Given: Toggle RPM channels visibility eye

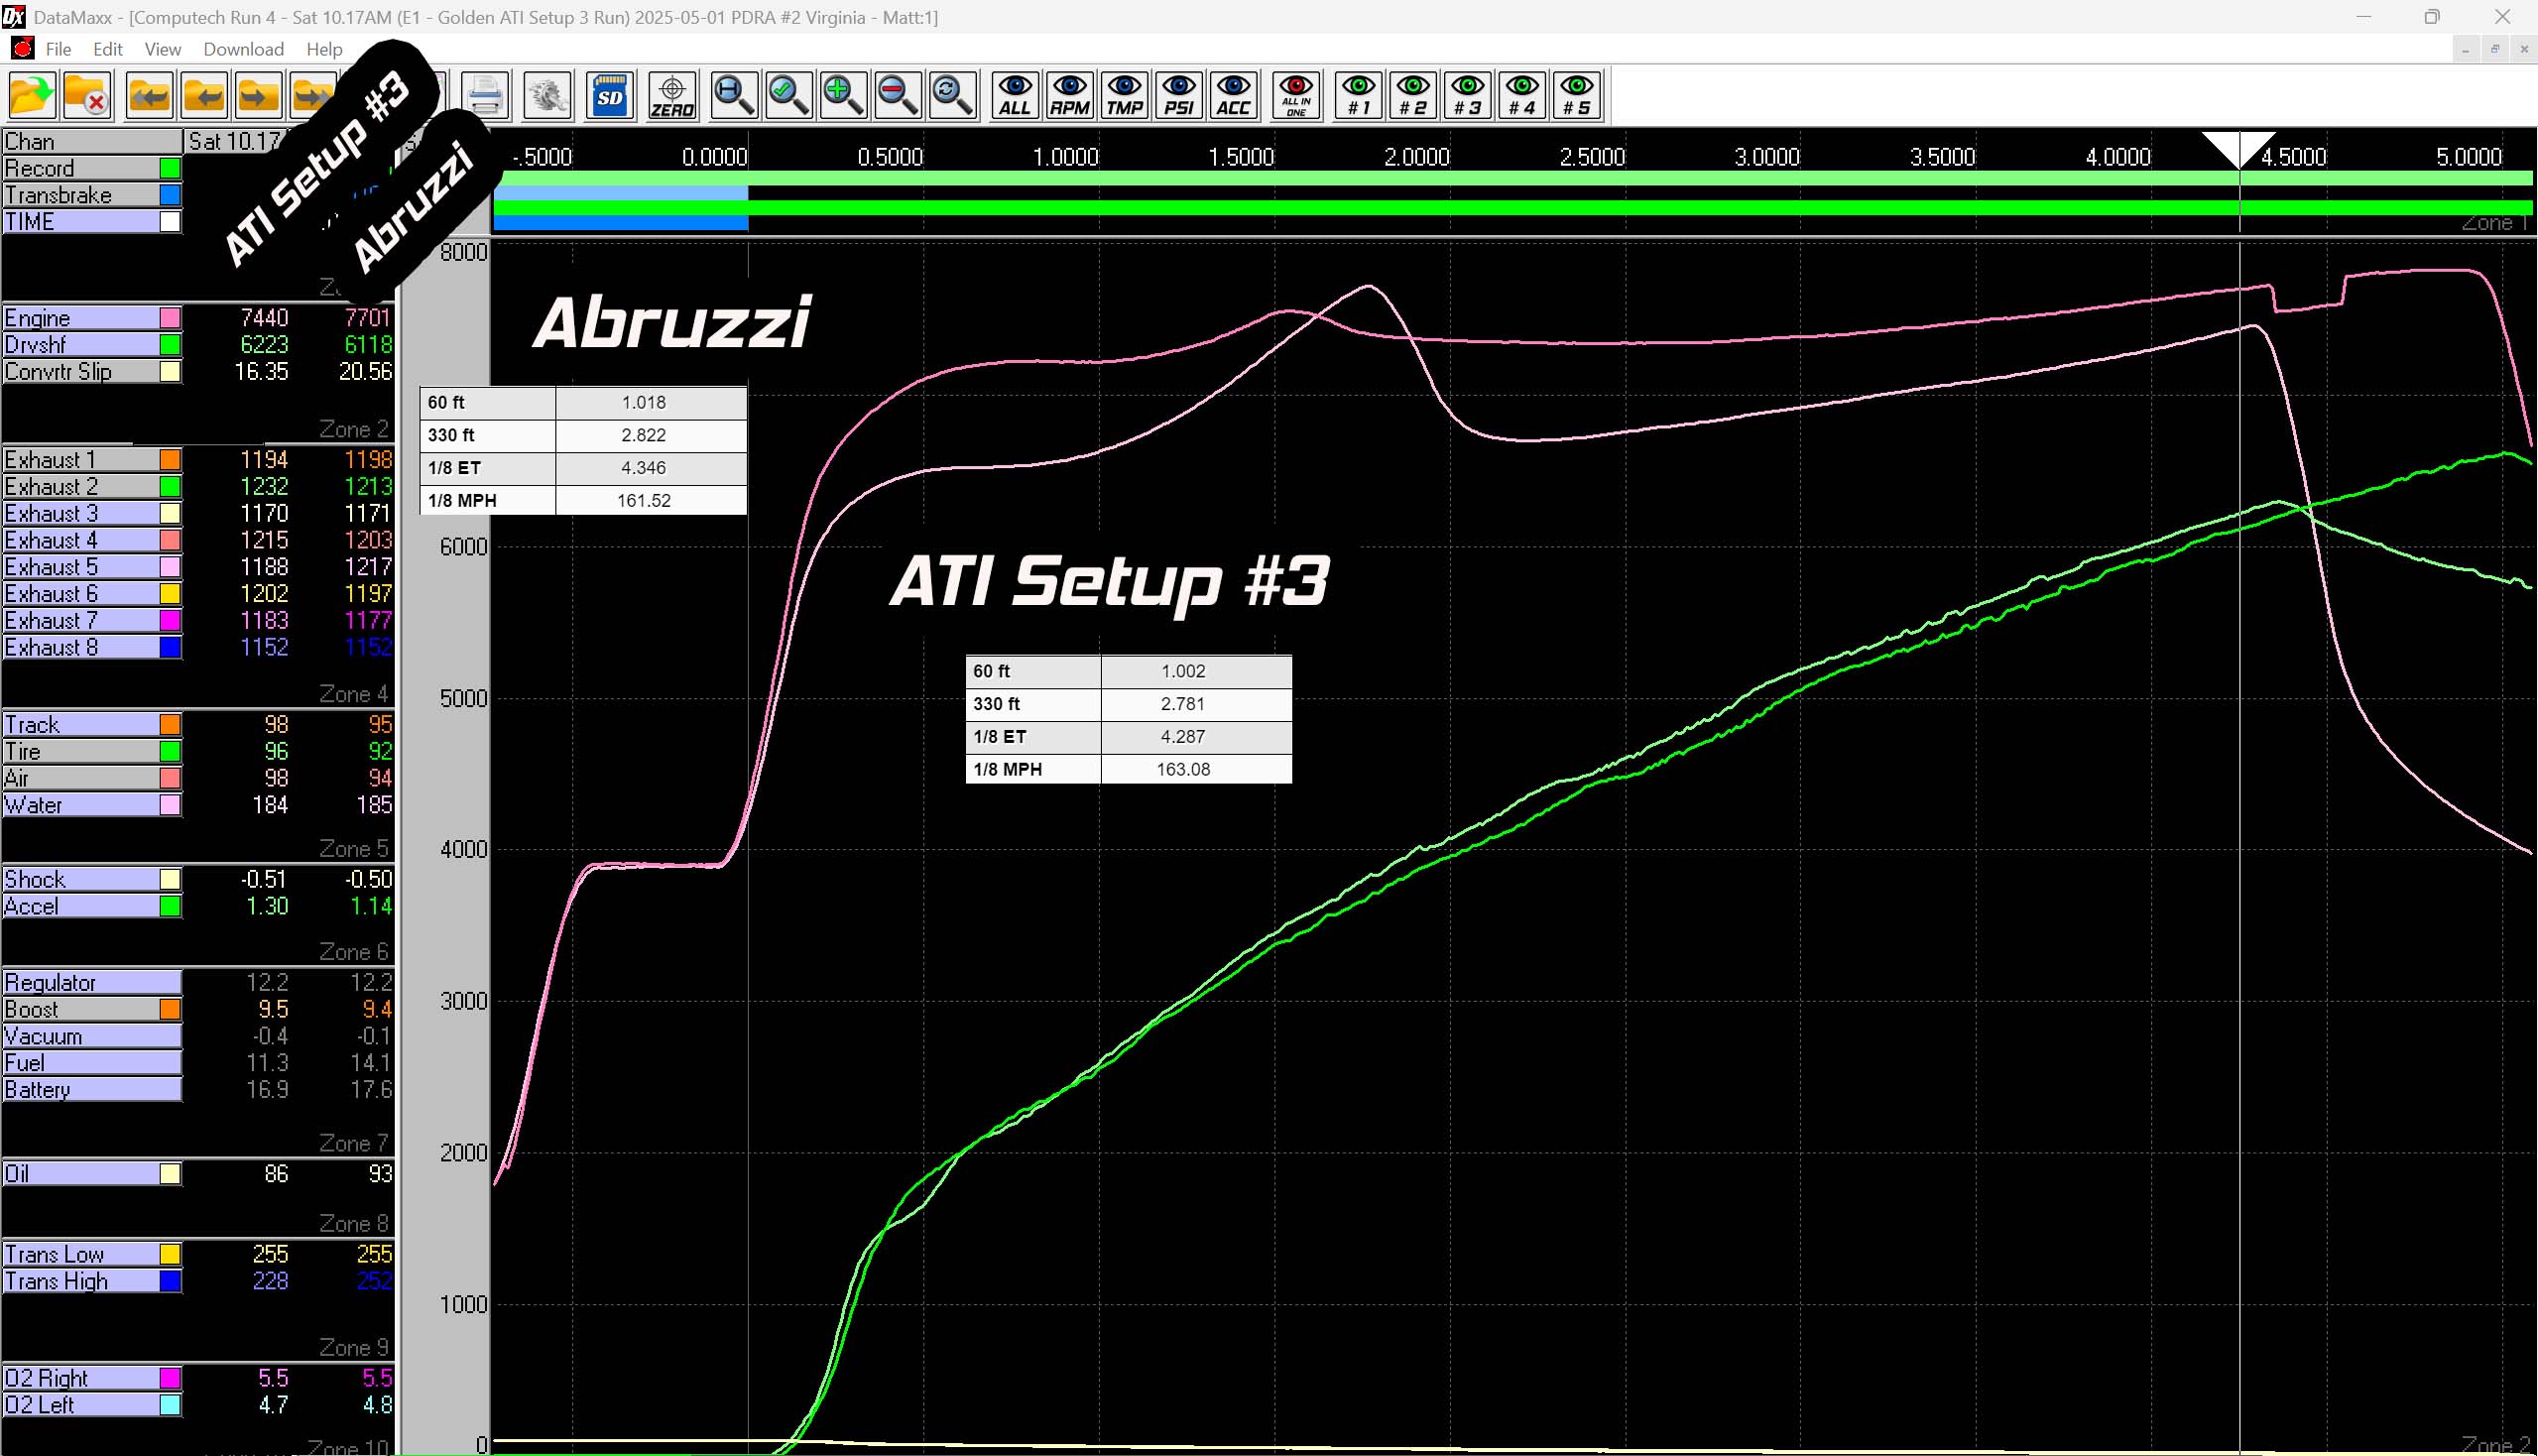Looking at the screenshot, I should pos(1070,96).
